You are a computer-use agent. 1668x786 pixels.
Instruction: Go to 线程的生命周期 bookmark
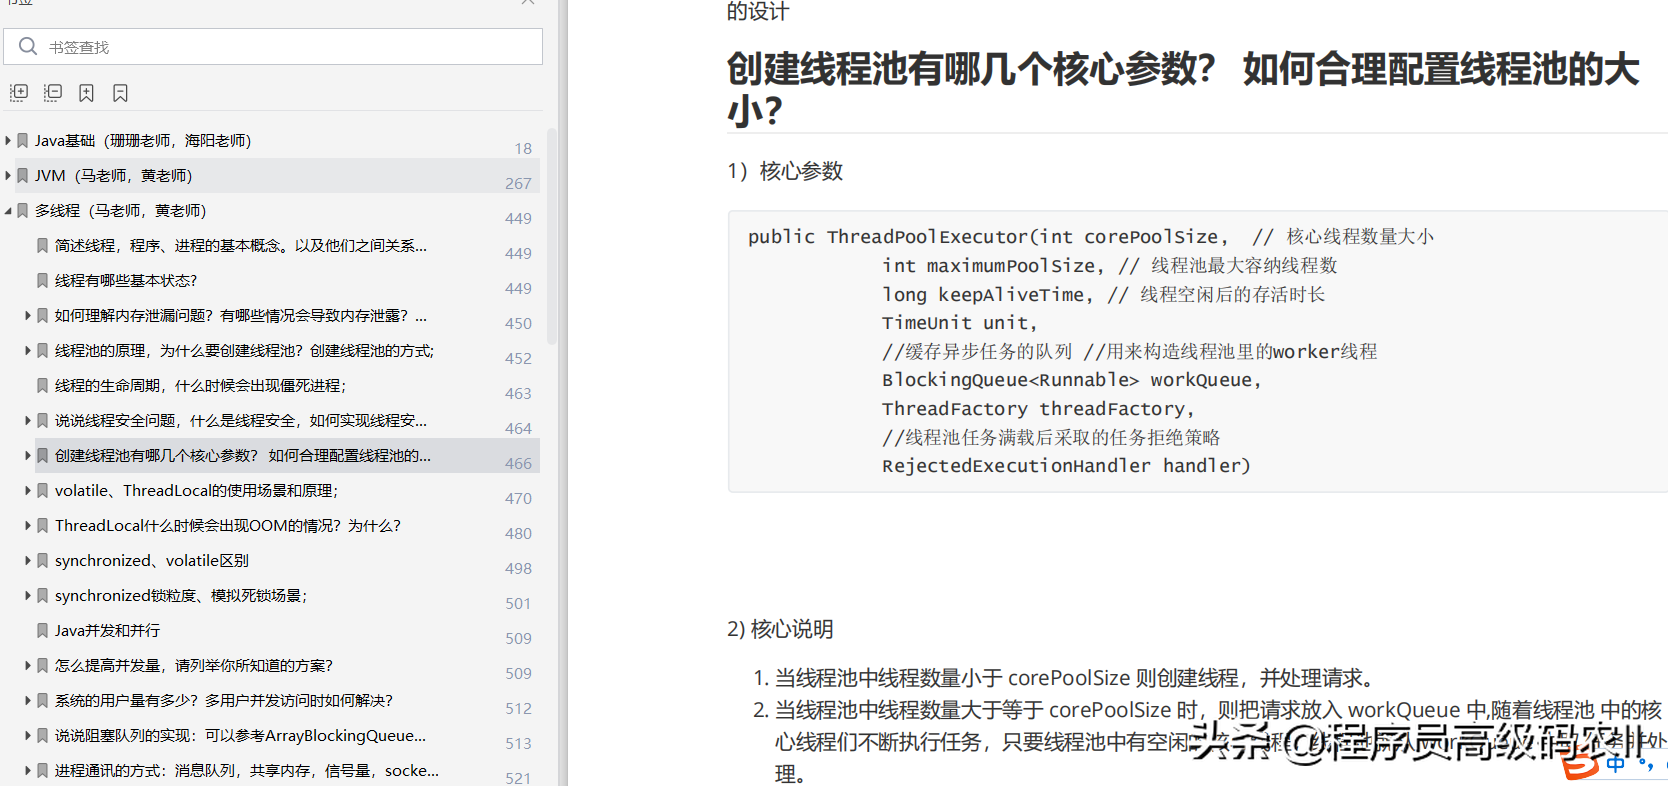click(x=201, y=386)
